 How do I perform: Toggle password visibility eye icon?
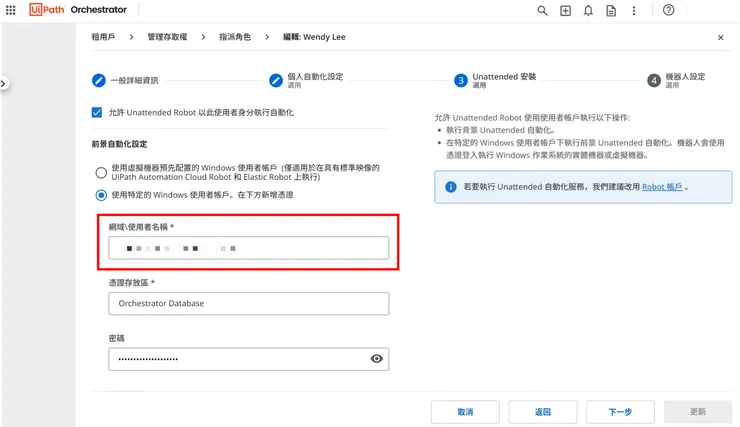click(377, 359)
